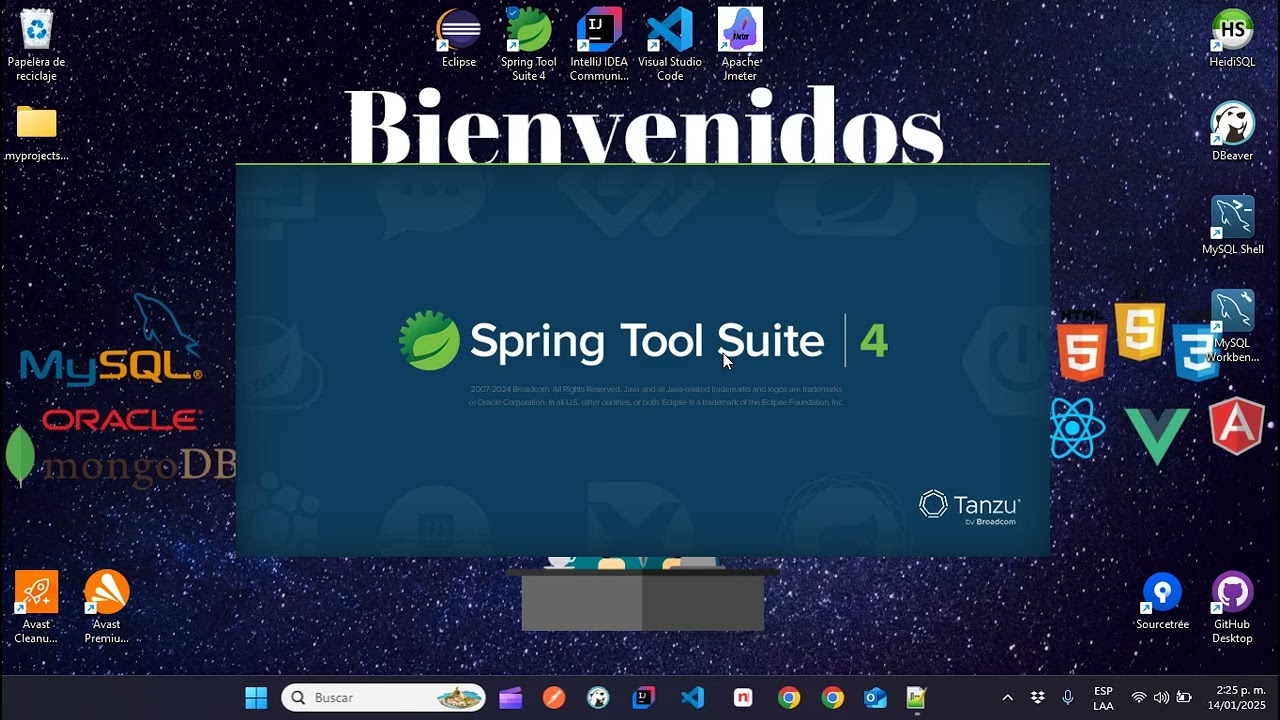Open the IntelliJ IDEA icon in taskbar
The image size is (1280, 720).
point(644,698)
